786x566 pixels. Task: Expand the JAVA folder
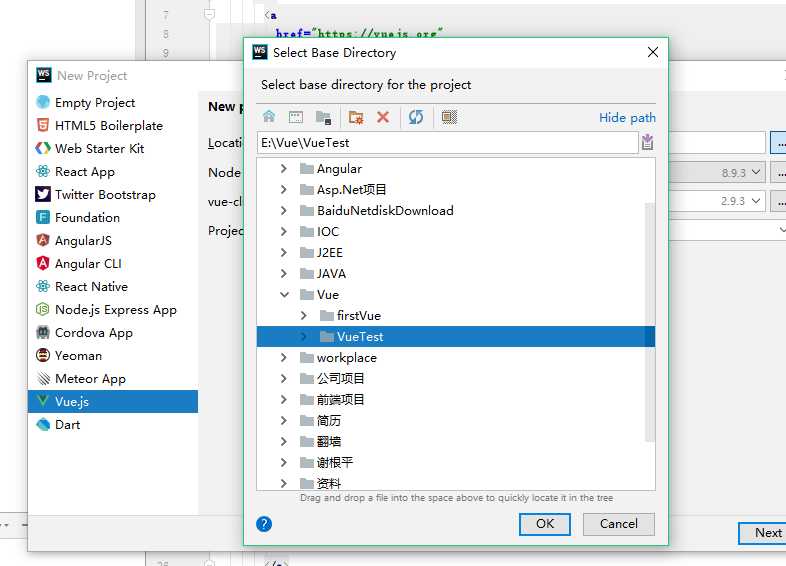(284, 274)
